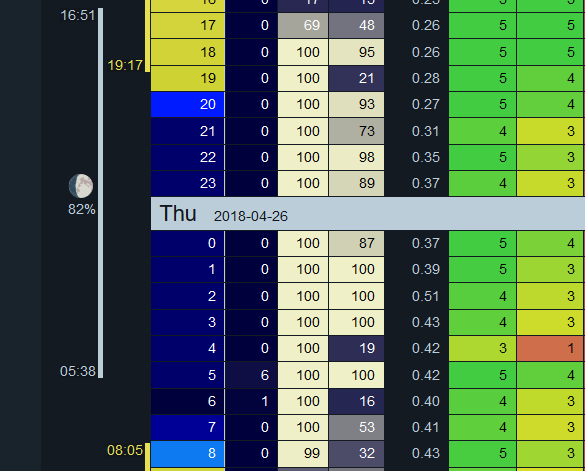Click the yellow hour 17 cell

click(x=188, y=25)
